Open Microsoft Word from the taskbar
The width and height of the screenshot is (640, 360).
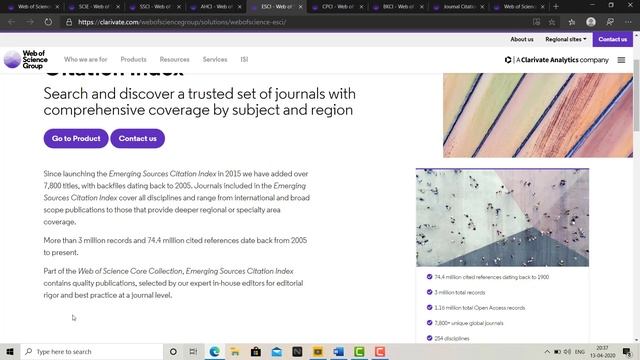(x=338, y=351)
